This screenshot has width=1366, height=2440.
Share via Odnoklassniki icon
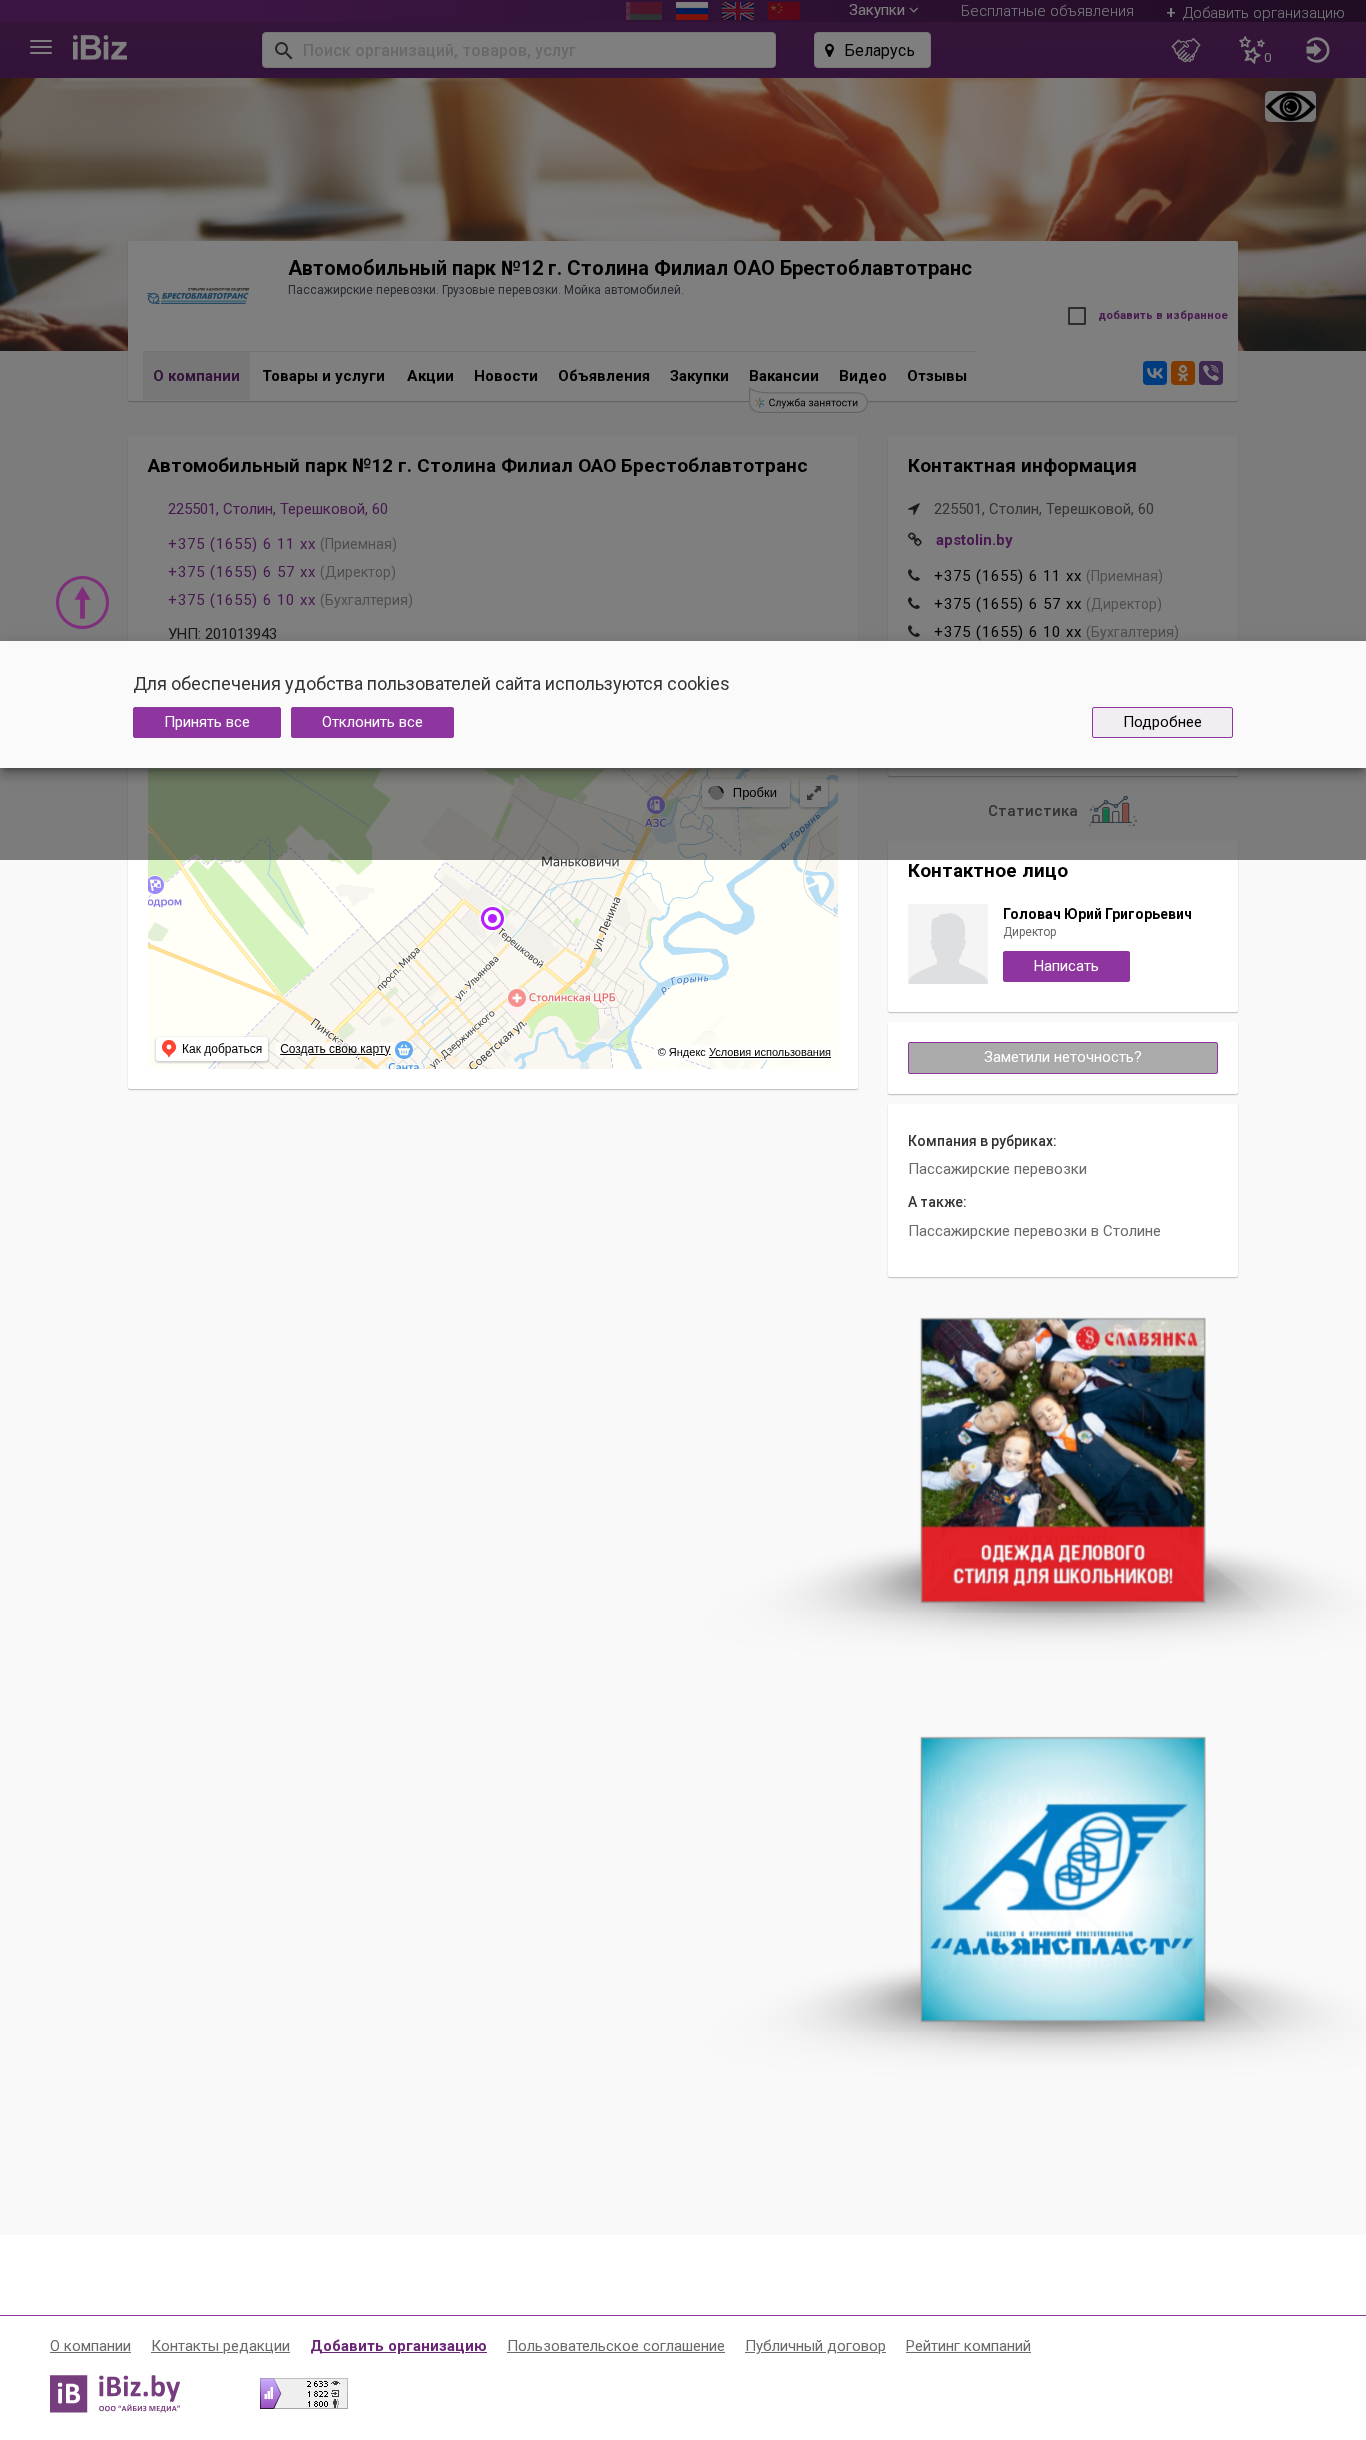(1183, 373)
